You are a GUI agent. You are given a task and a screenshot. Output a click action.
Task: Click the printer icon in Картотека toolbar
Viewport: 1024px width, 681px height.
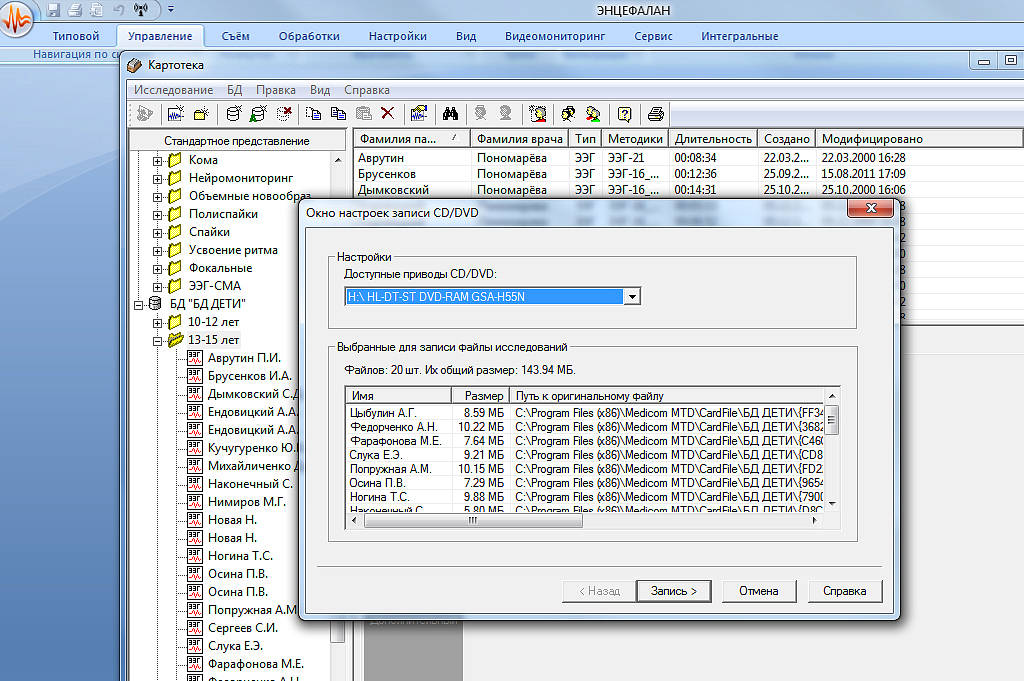(656, 114)
